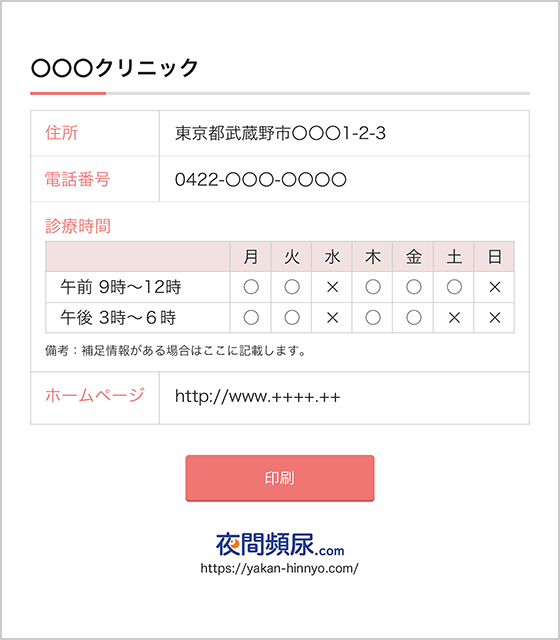Click the 日 column header
The height and width of the screenshot is (640, 560).
(x=494, y=257)
